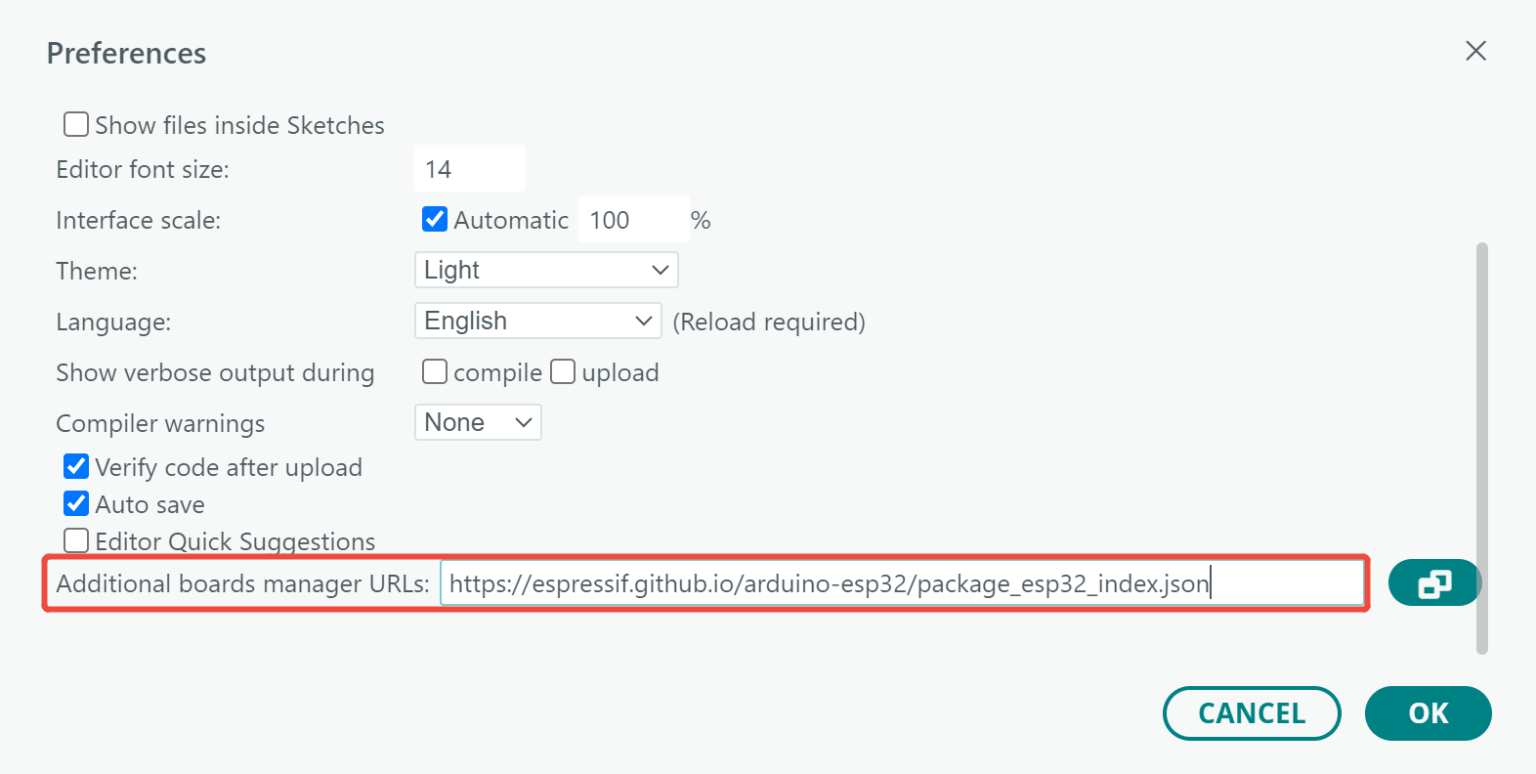This screenshot has width=1536, height=774.
Task: Enable Editor Quick Suggestions checkbox
Action: (x=76, y=541)
